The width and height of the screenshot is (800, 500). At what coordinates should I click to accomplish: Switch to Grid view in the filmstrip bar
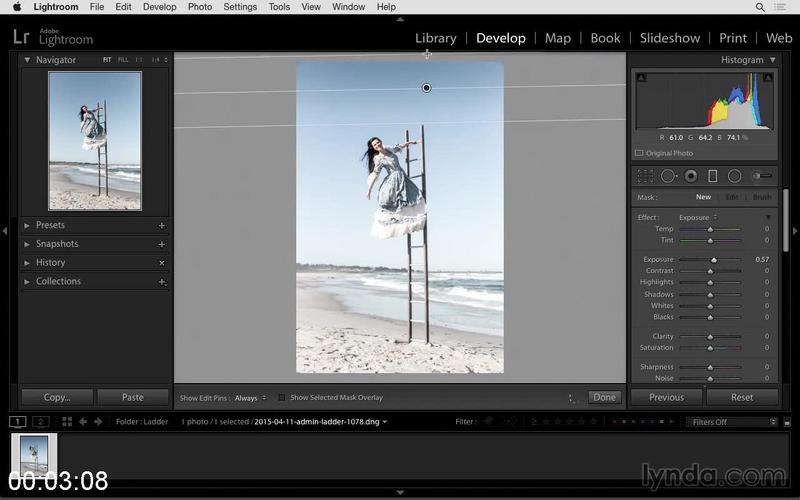click(x=67, y=421)
